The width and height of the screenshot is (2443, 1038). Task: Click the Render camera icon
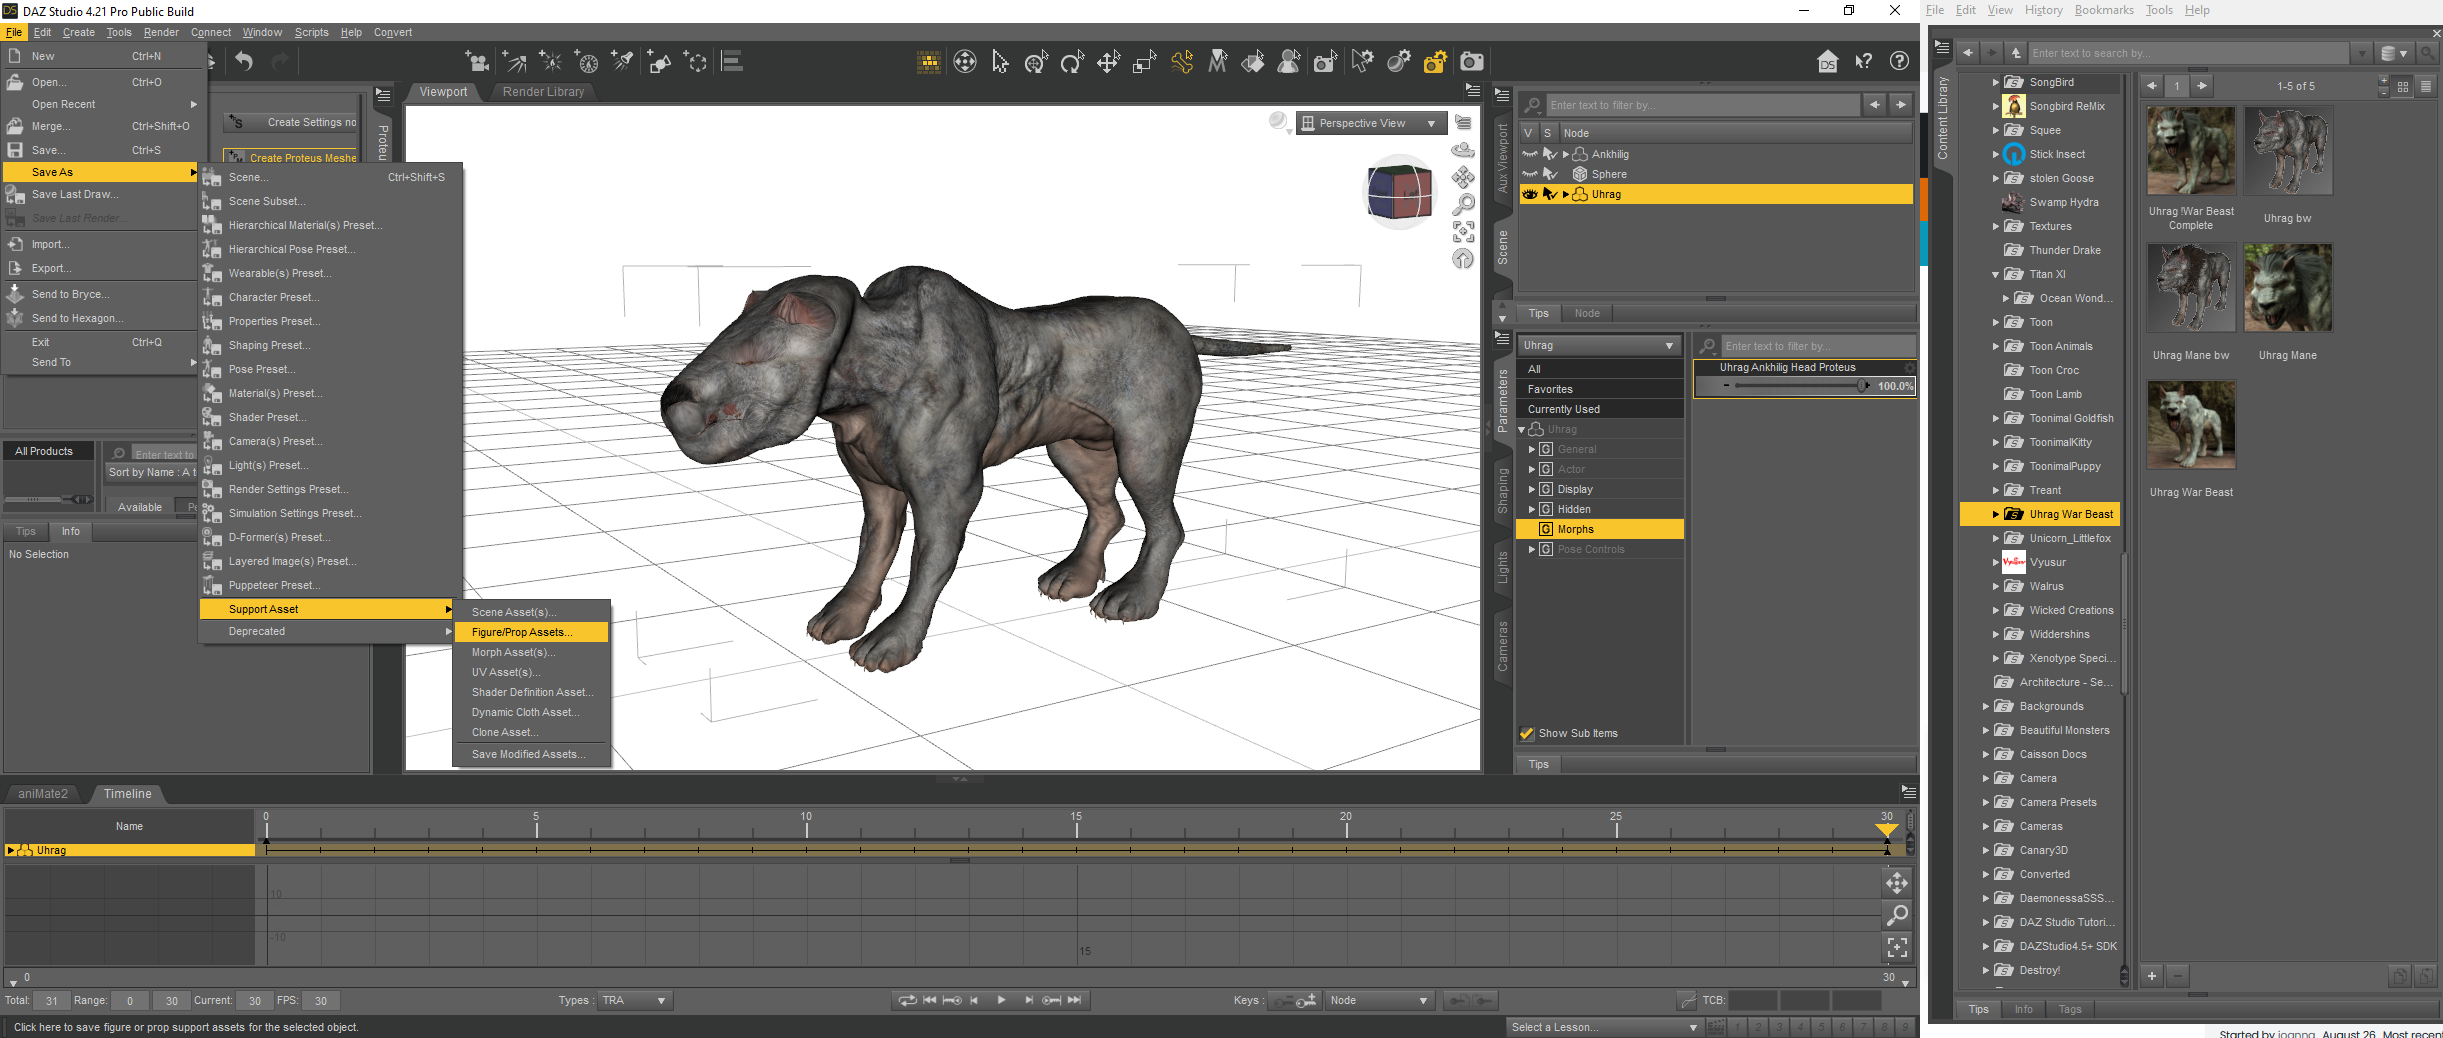(x=1472, y=63)
